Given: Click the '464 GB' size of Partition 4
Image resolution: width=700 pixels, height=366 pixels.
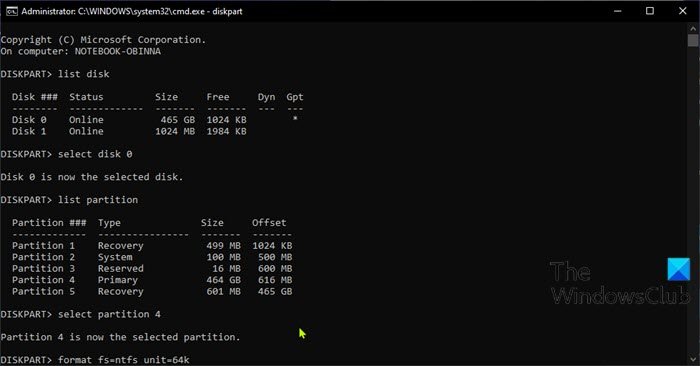Looking at the screenshot, I should pyautogui.click(x=223, y=280).
